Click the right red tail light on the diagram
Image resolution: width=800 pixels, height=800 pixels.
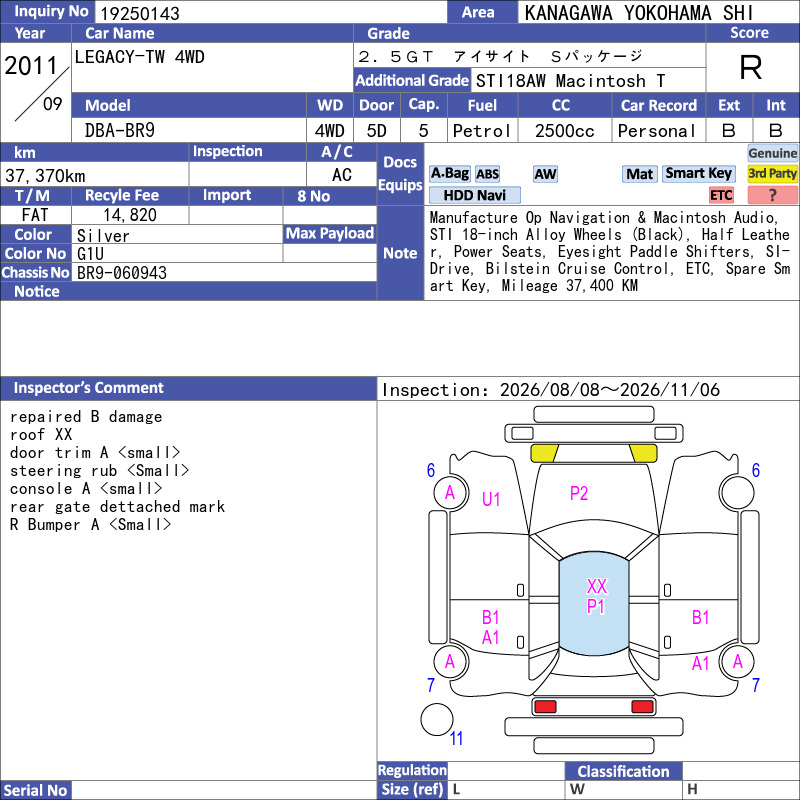tap(642, 707)
